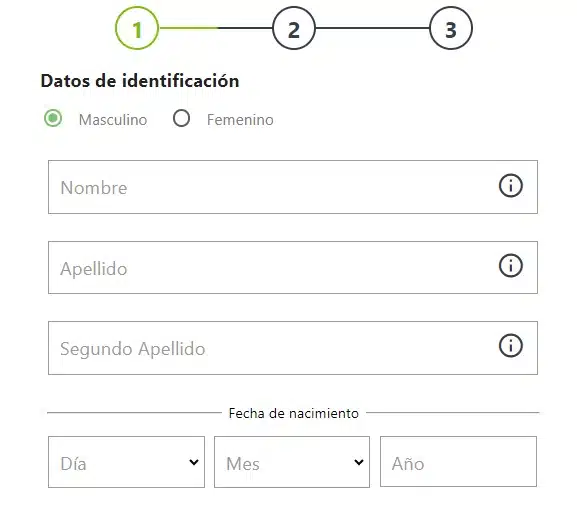This screenshot has height=523, width=577.
Task: Open the Día dropdown
Action: tap(126, 462)
